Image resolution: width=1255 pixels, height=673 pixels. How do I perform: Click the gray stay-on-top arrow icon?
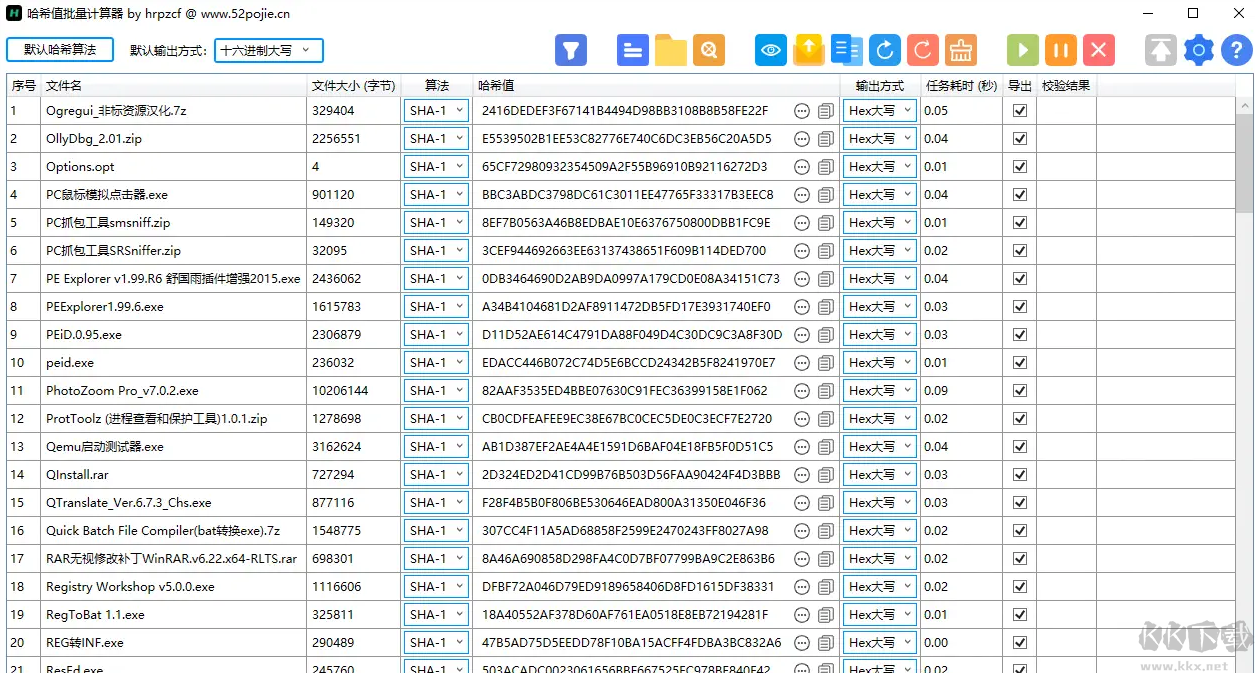1161,50
